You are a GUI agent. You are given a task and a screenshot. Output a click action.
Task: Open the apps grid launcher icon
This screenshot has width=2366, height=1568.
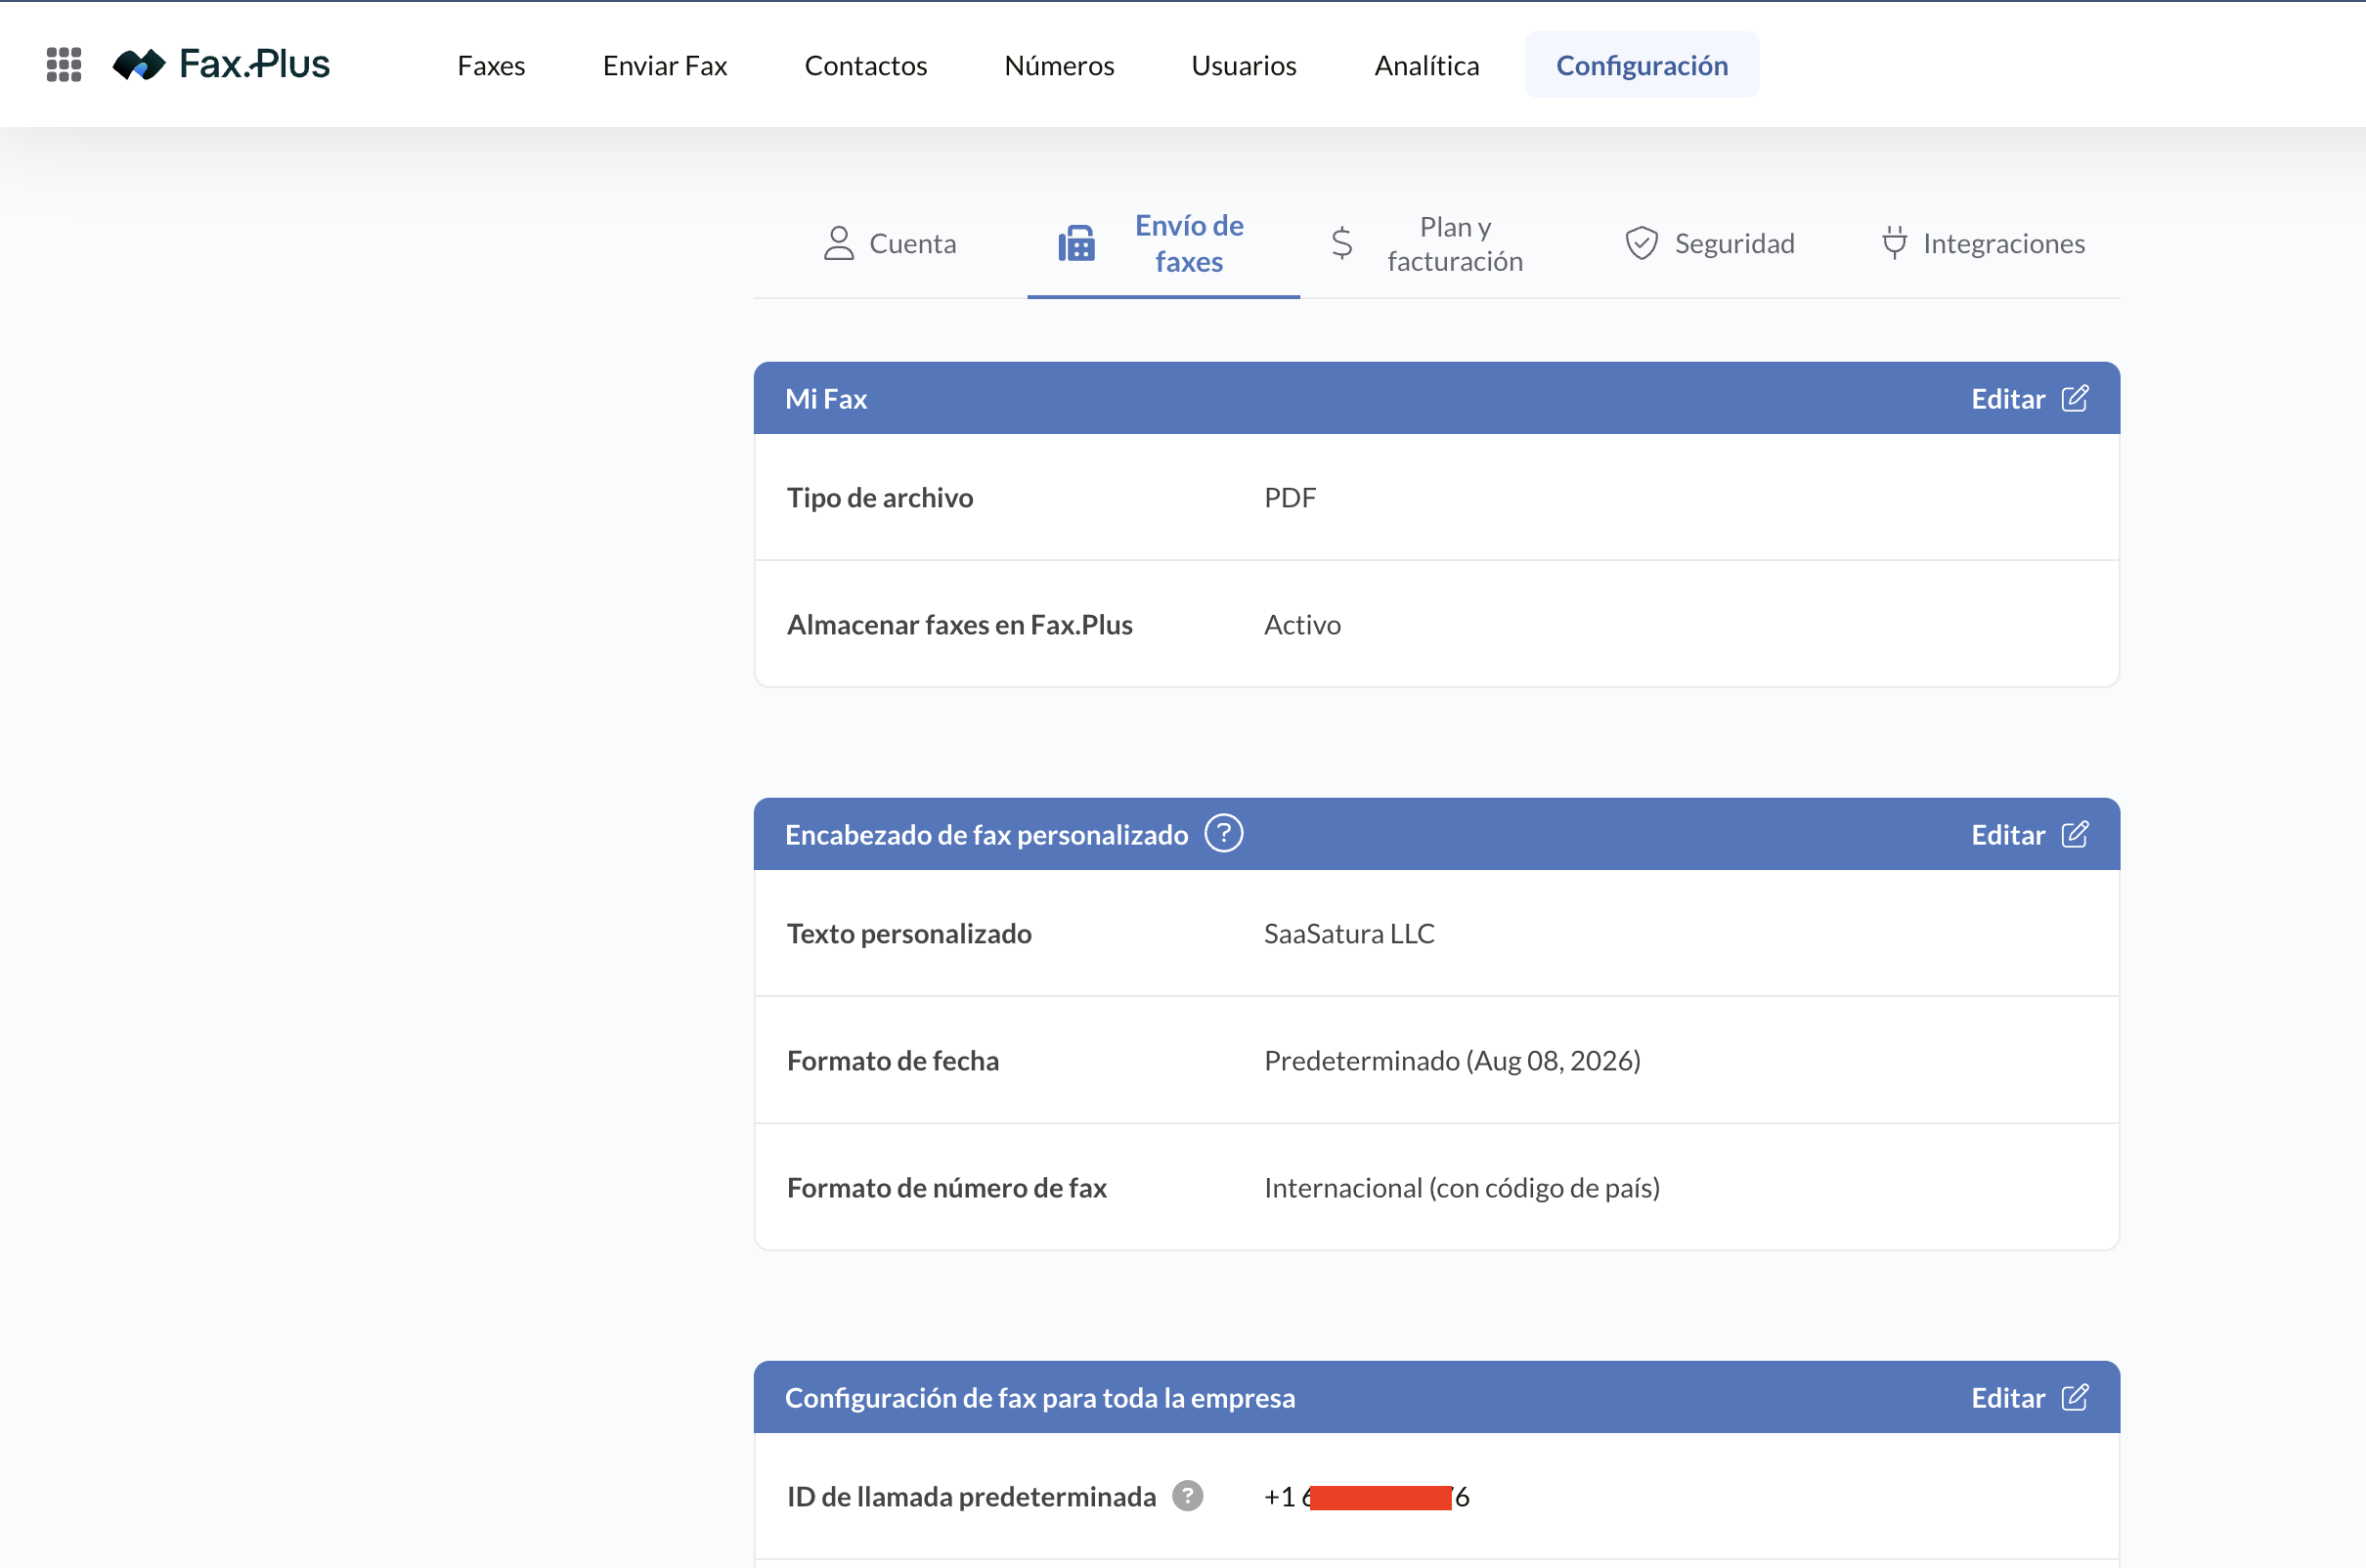click(x=64, y=64)
